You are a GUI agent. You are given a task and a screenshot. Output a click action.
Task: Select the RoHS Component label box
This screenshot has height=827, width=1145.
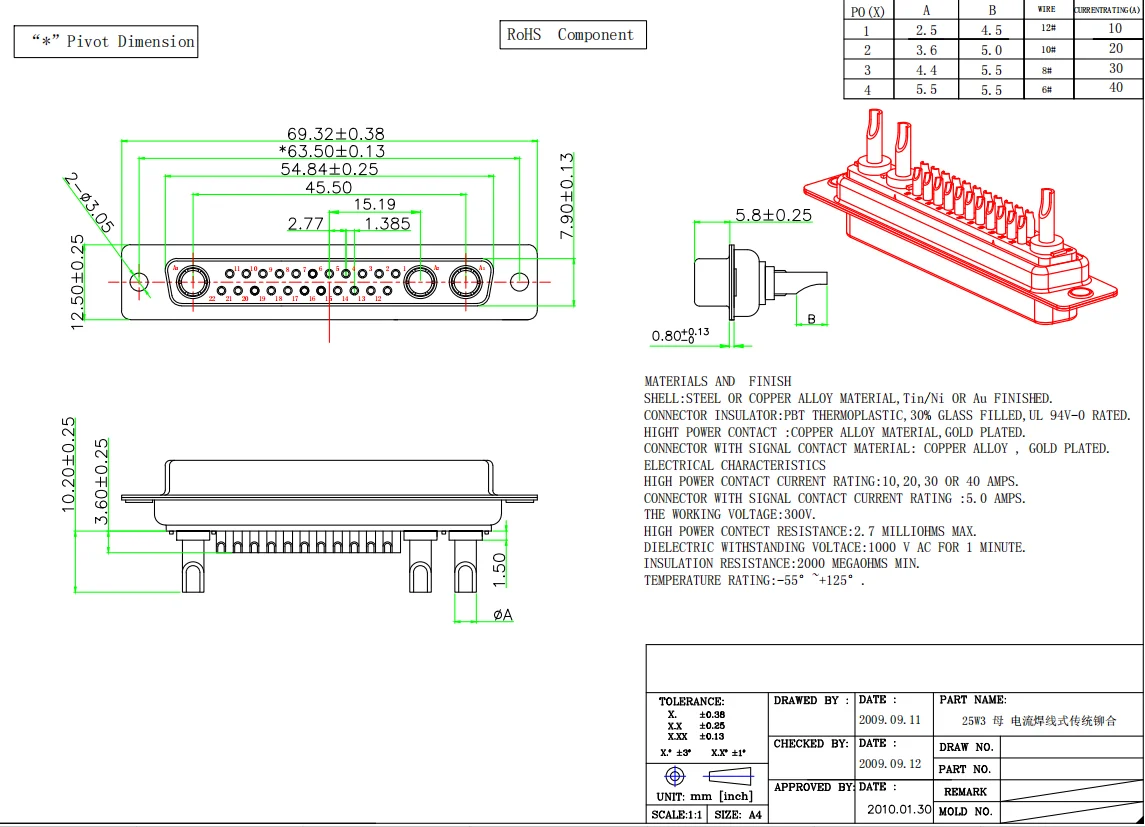coord(572,35)
